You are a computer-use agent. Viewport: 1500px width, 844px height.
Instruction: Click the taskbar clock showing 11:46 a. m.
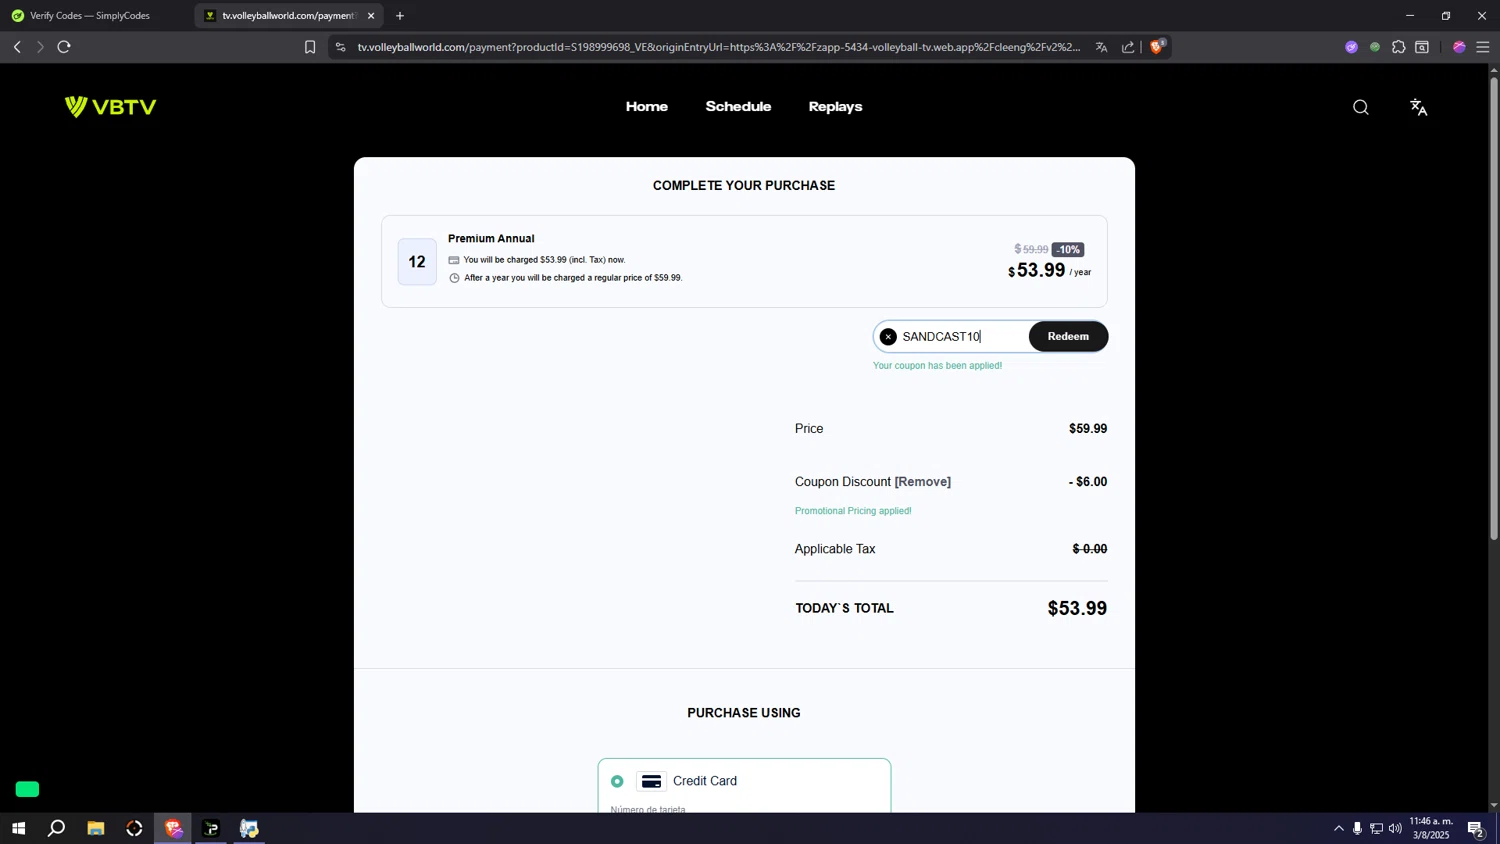1430,828
